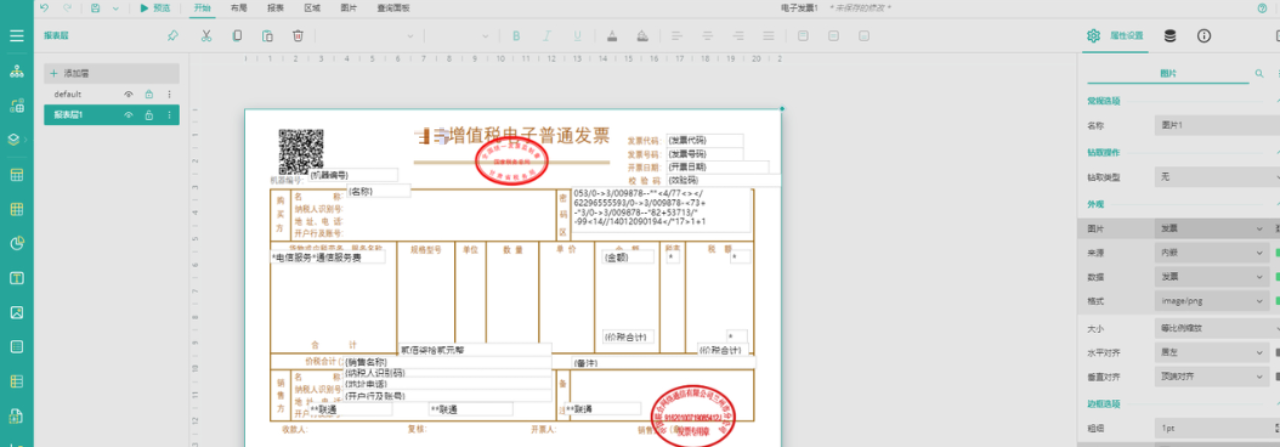Open the 水平对齐 dropdown
This screenshot has width=1280, height=447.
(x=1211, y=353)
